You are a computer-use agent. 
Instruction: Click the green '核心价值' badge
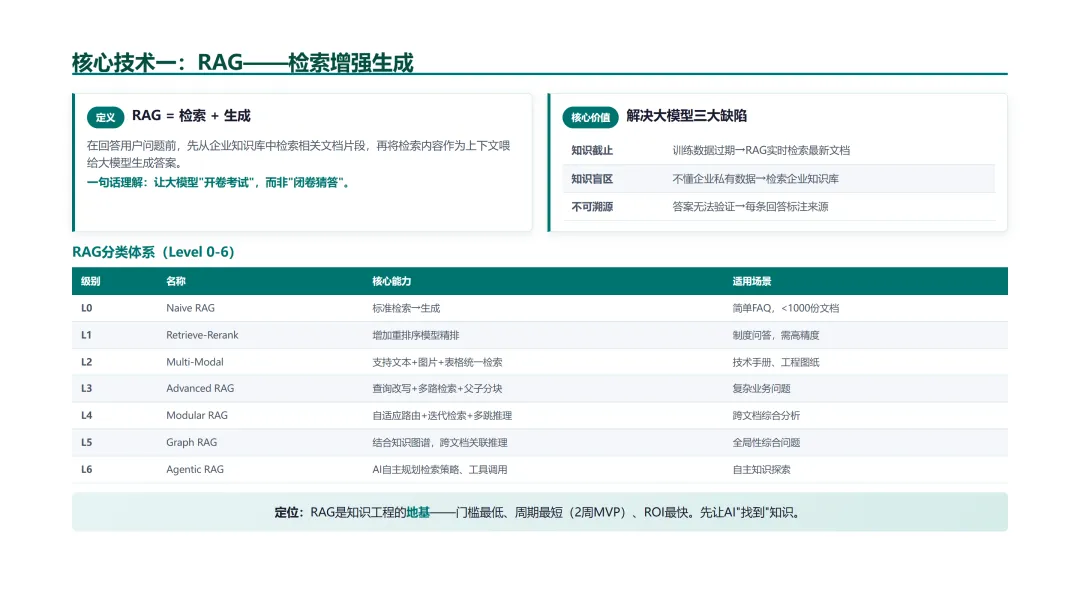(590, 117)
